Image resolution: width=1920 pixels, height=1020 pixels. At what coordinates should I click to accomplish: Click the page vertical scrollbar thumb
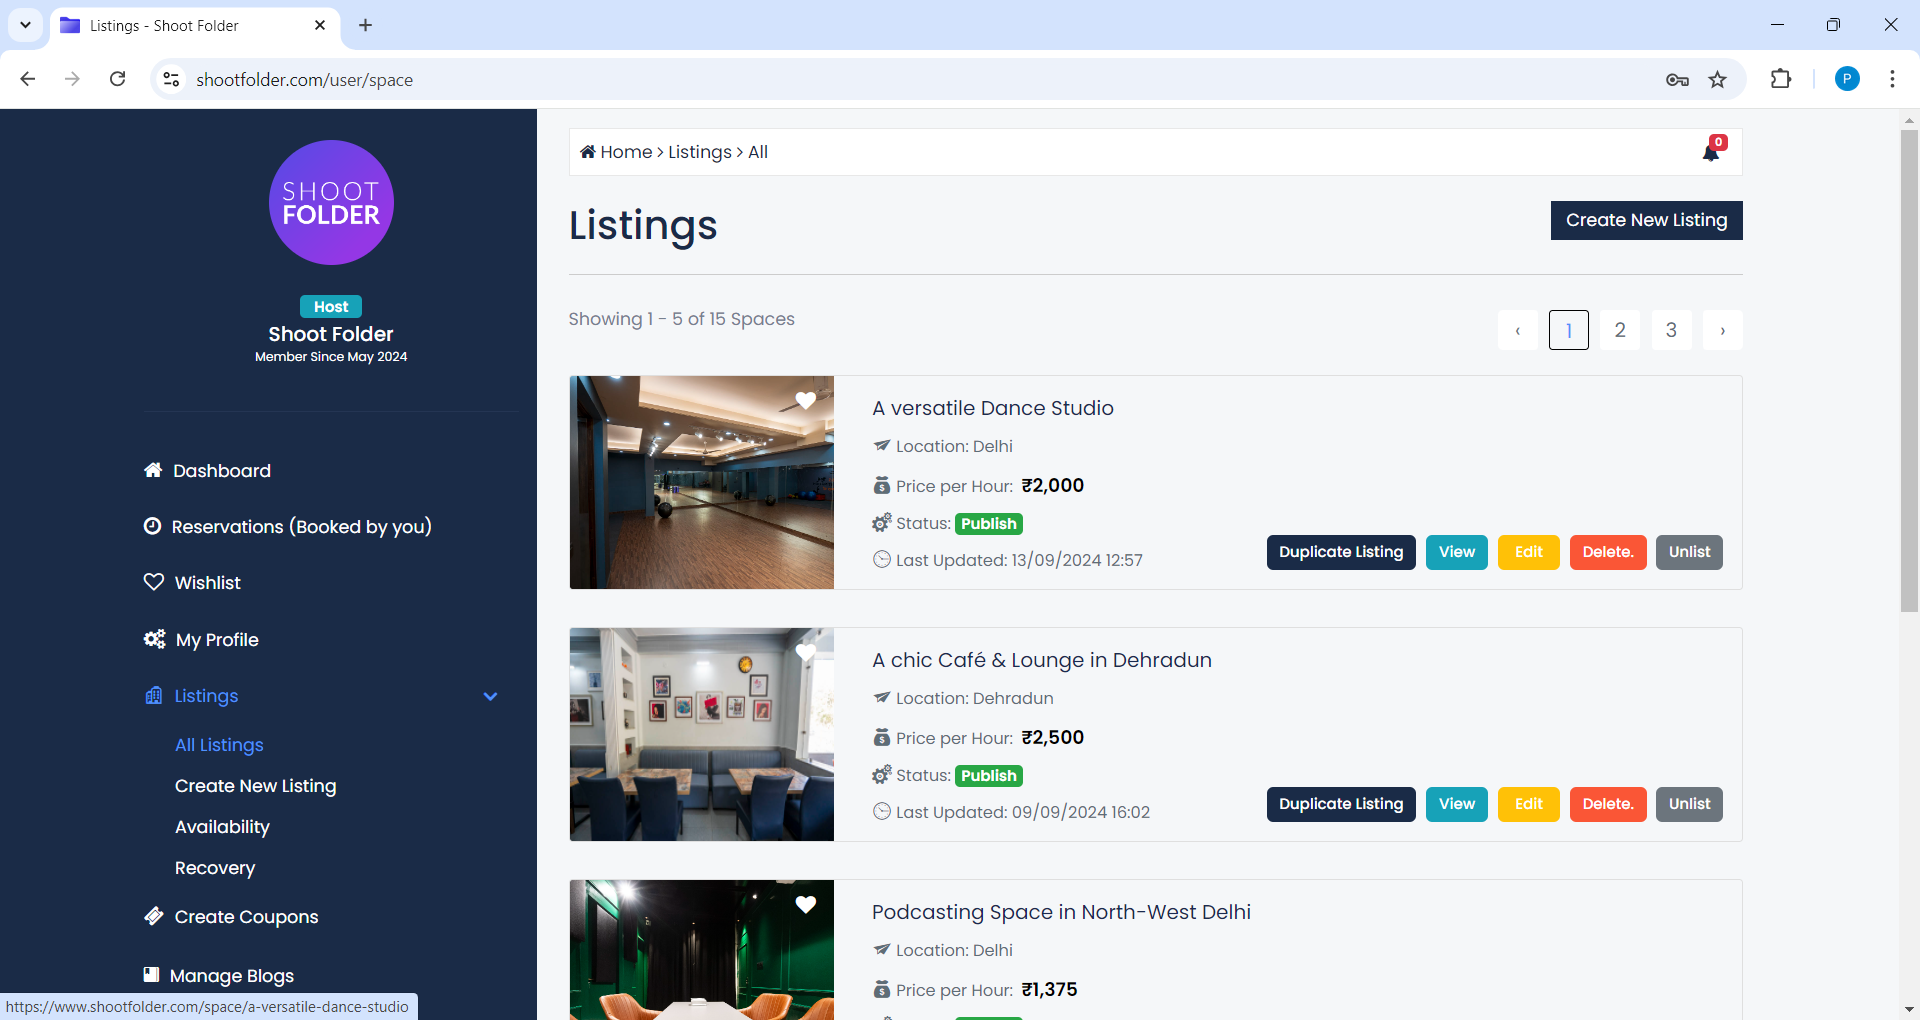click(1909, 370)
